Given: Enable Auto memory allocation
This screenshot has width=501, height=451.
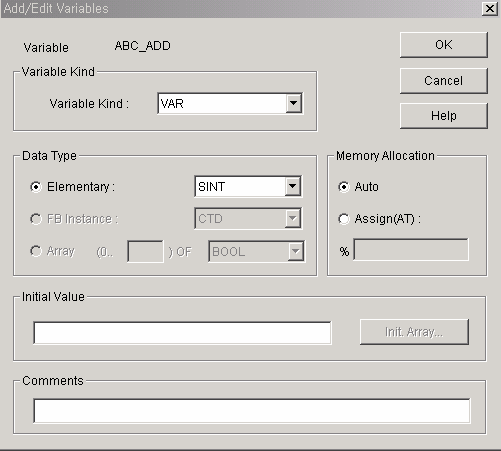Looking at the screenshot, I should [x=344, y=187].
